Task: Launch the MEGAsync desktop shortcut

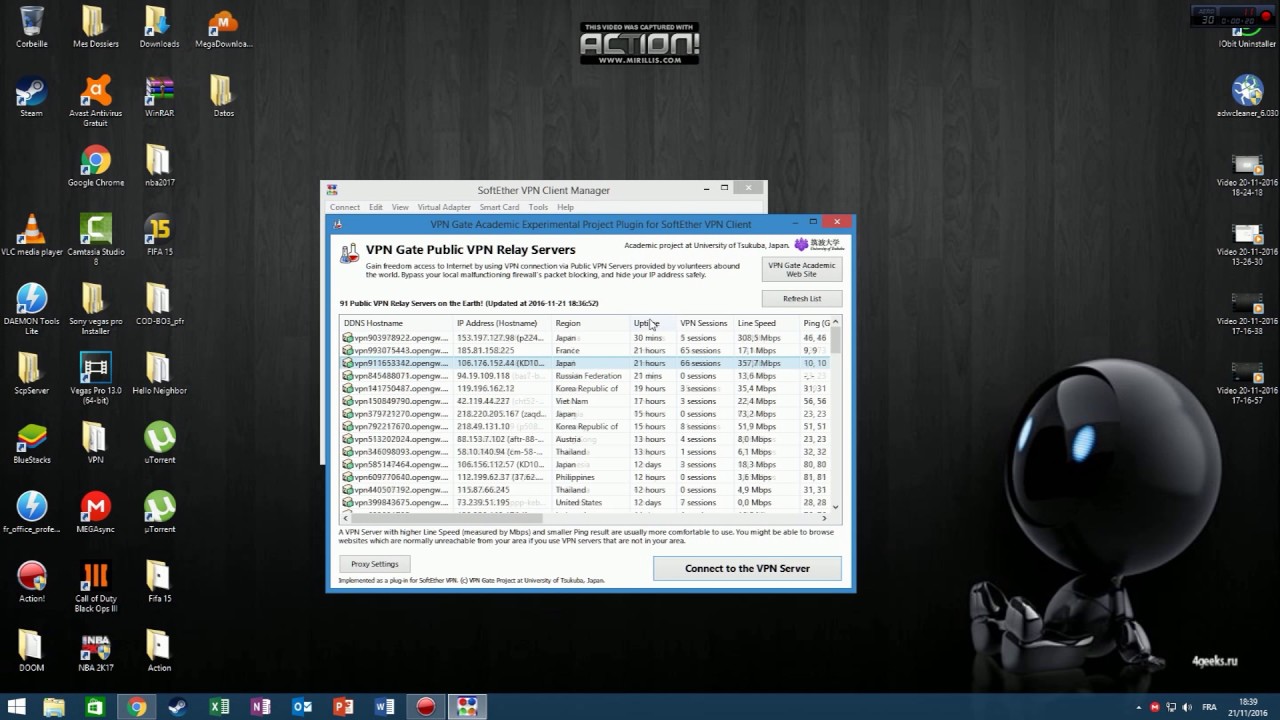Action: click(95, 512)
